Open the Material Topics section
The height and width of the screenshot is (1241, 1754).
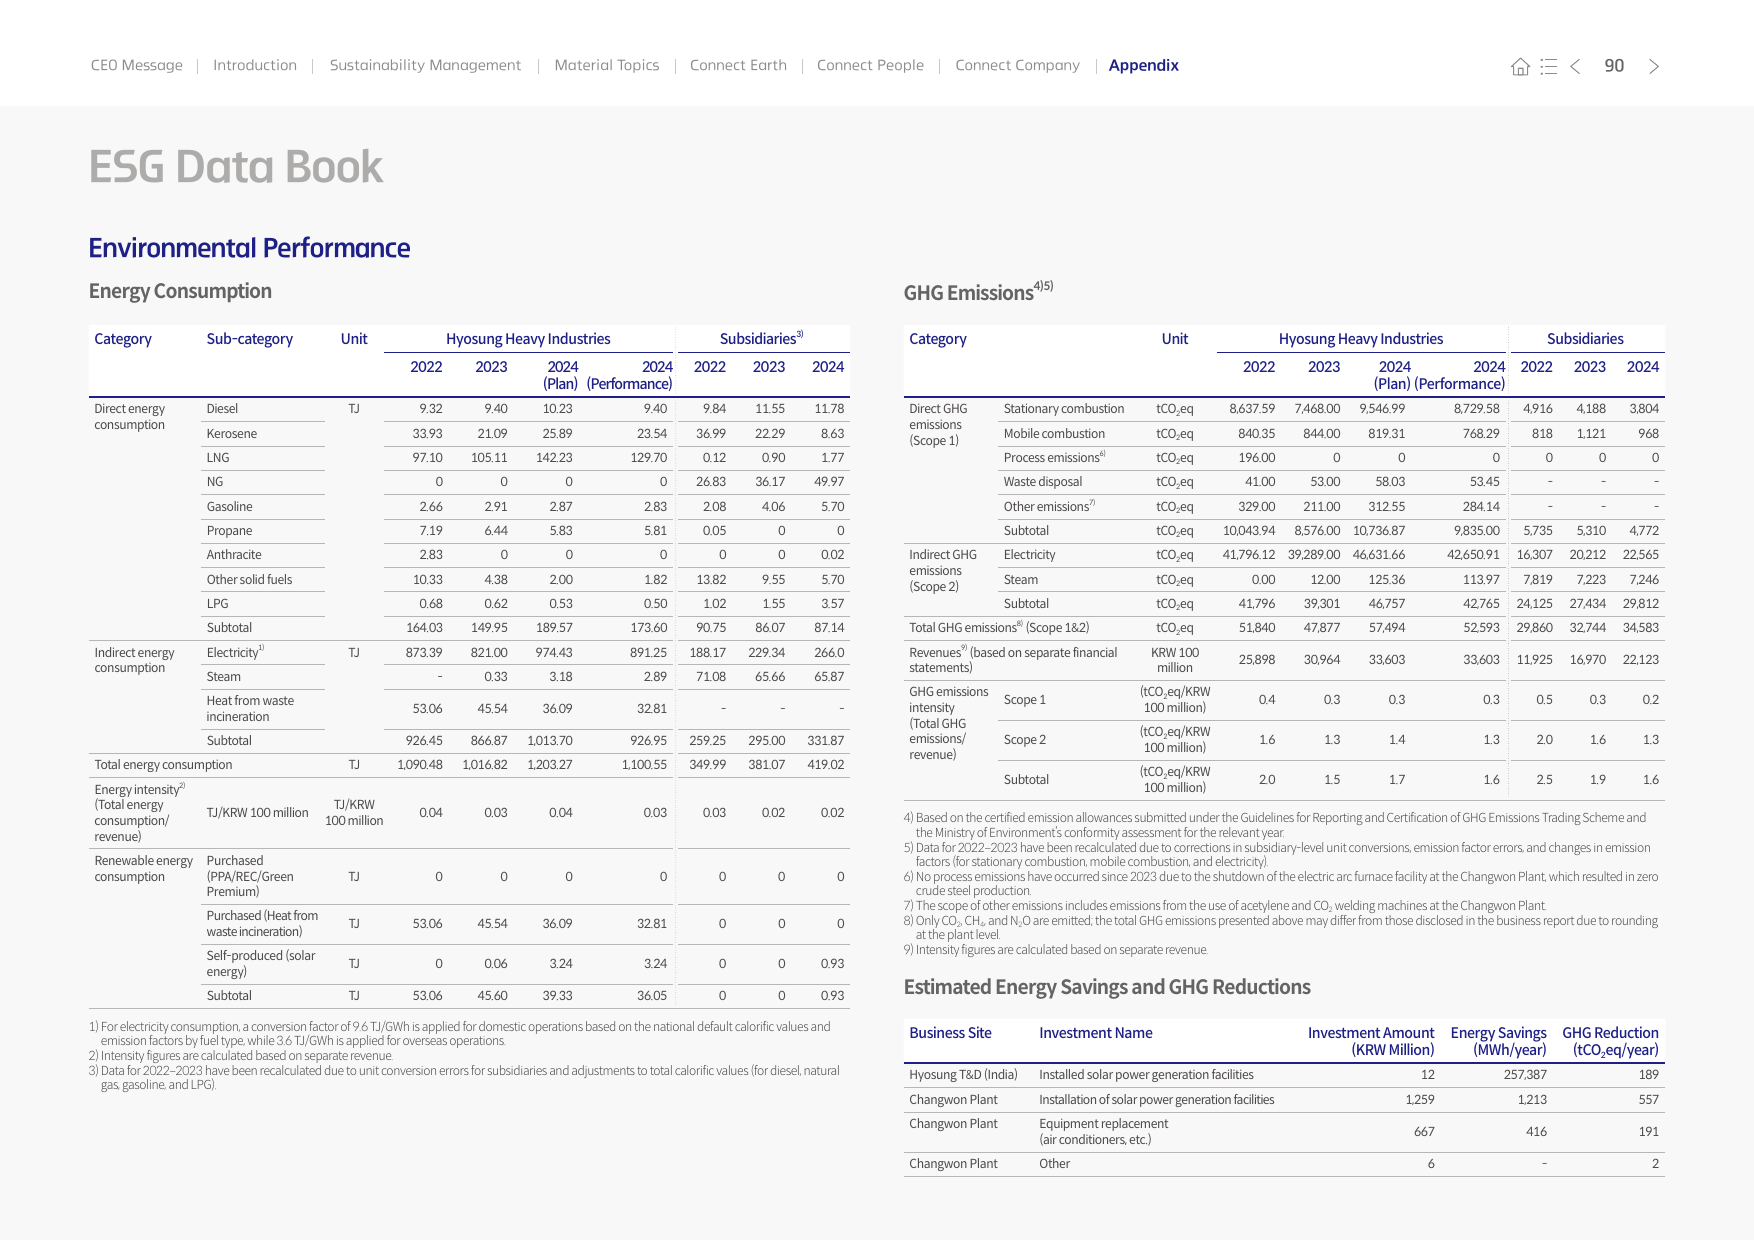(607, 65)
